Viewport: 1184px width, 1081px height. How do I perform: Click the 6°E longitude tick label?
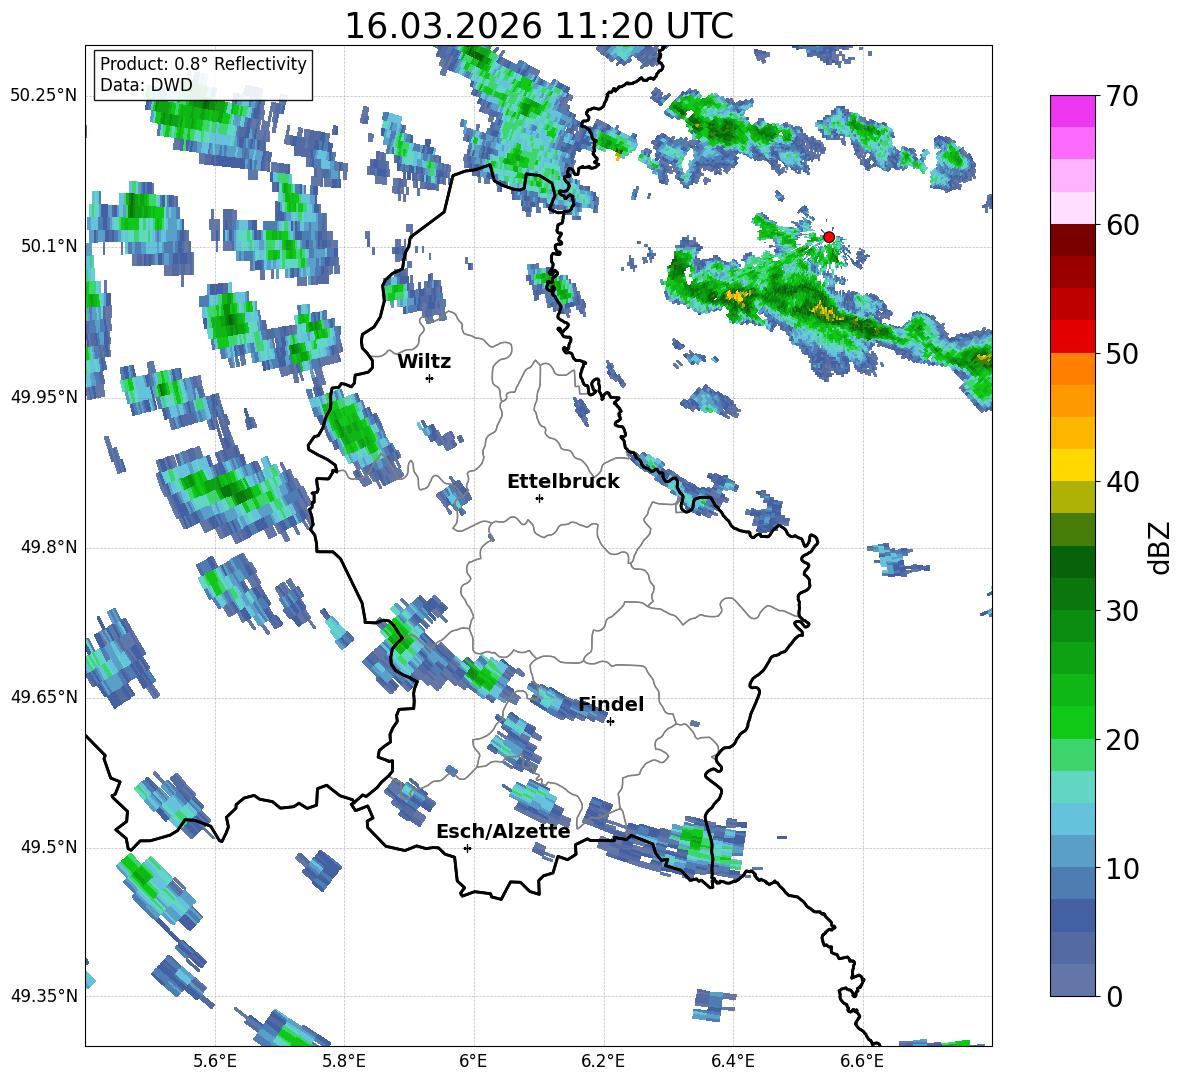473,1061
